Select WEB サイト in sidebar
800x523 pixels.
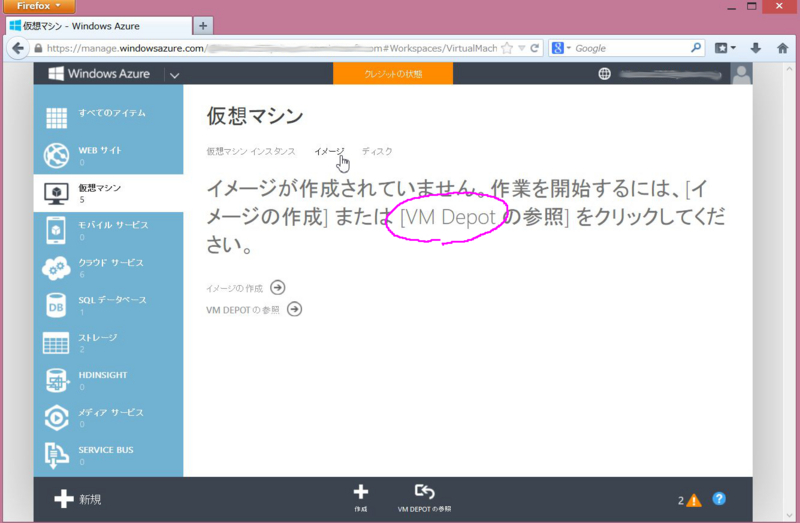pos(100,151)
